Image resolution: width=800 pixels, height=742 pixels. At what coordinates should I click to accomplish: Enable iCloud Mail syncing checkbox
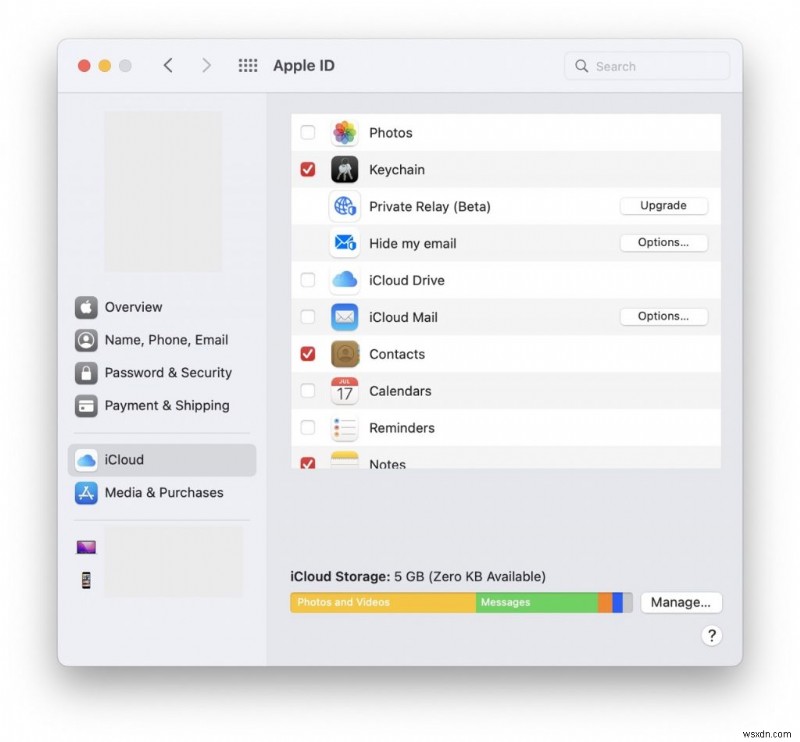tap(308, 317)
